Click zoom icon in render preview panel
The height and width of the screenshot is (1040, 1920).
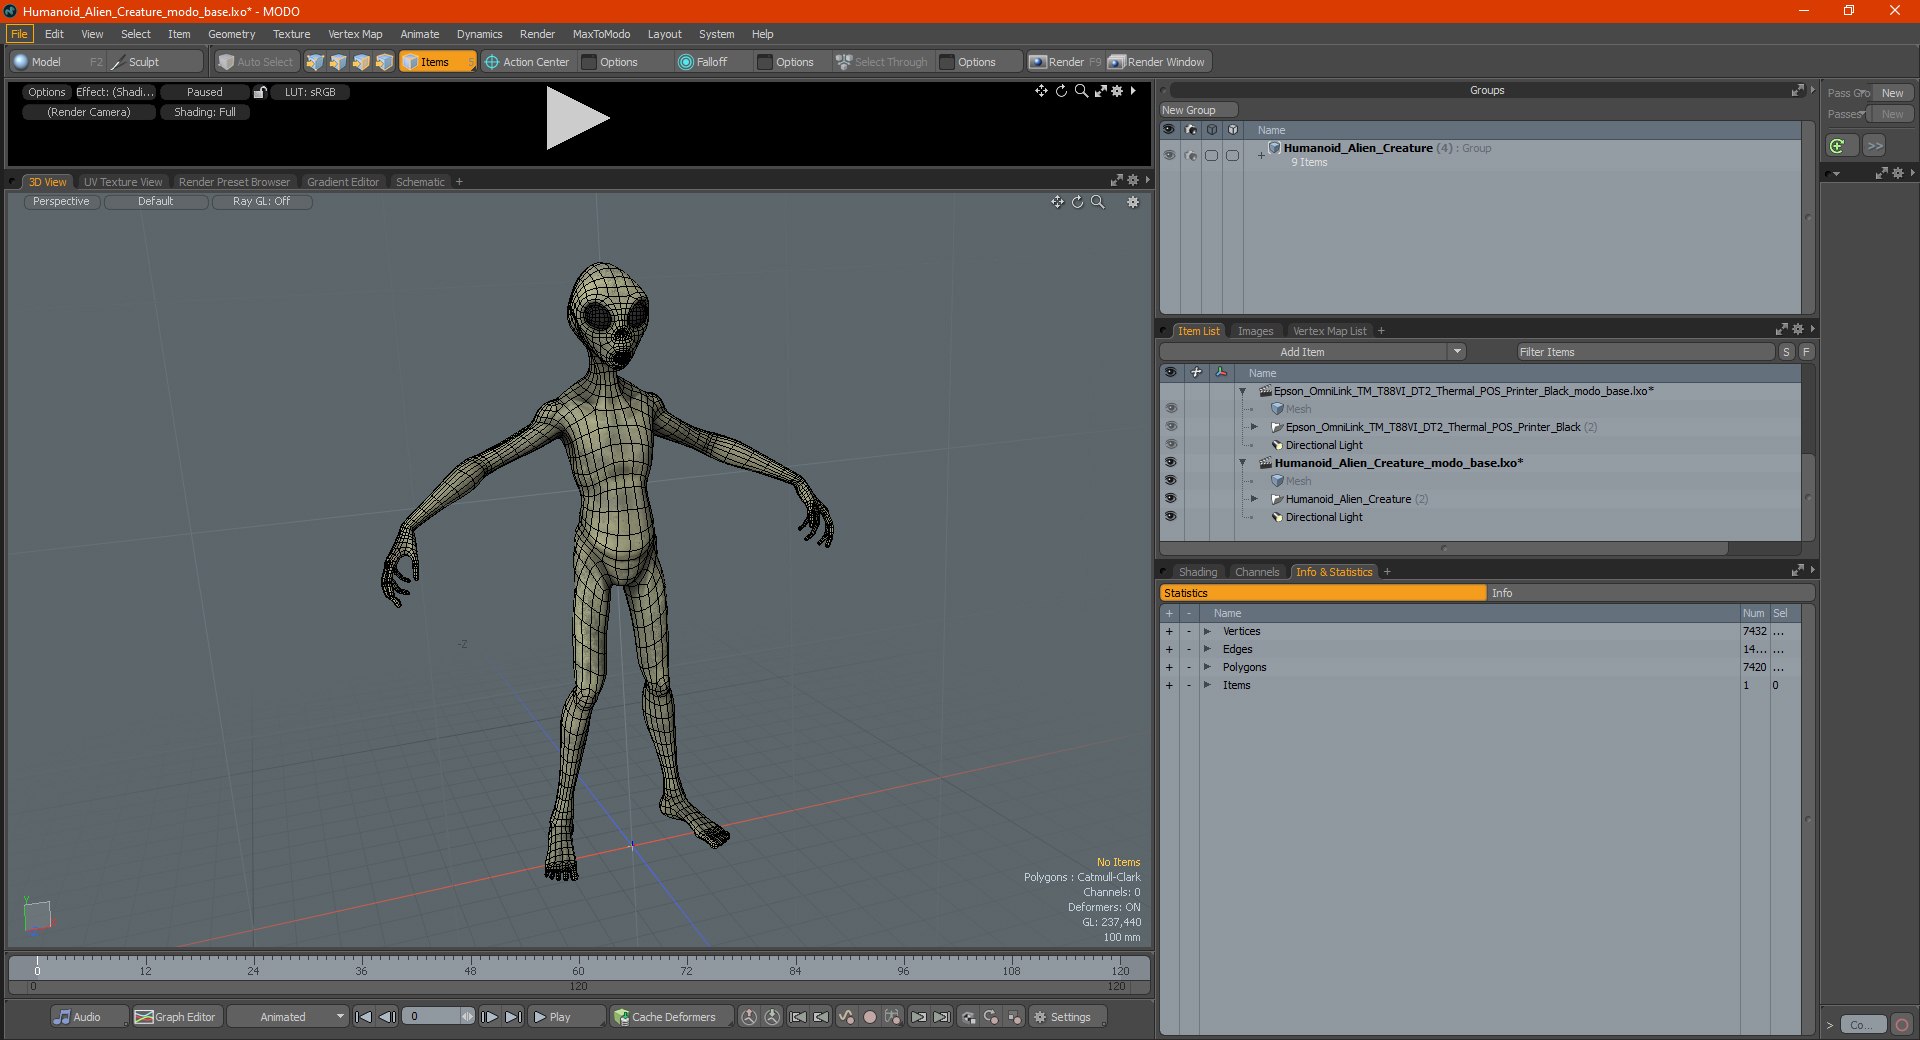click(1081, 91)
